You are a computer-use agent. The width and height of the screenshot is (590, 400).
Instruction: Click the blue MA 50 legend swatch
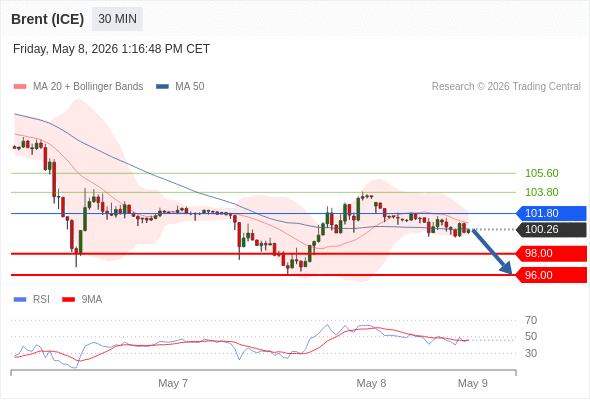(162, 87)
